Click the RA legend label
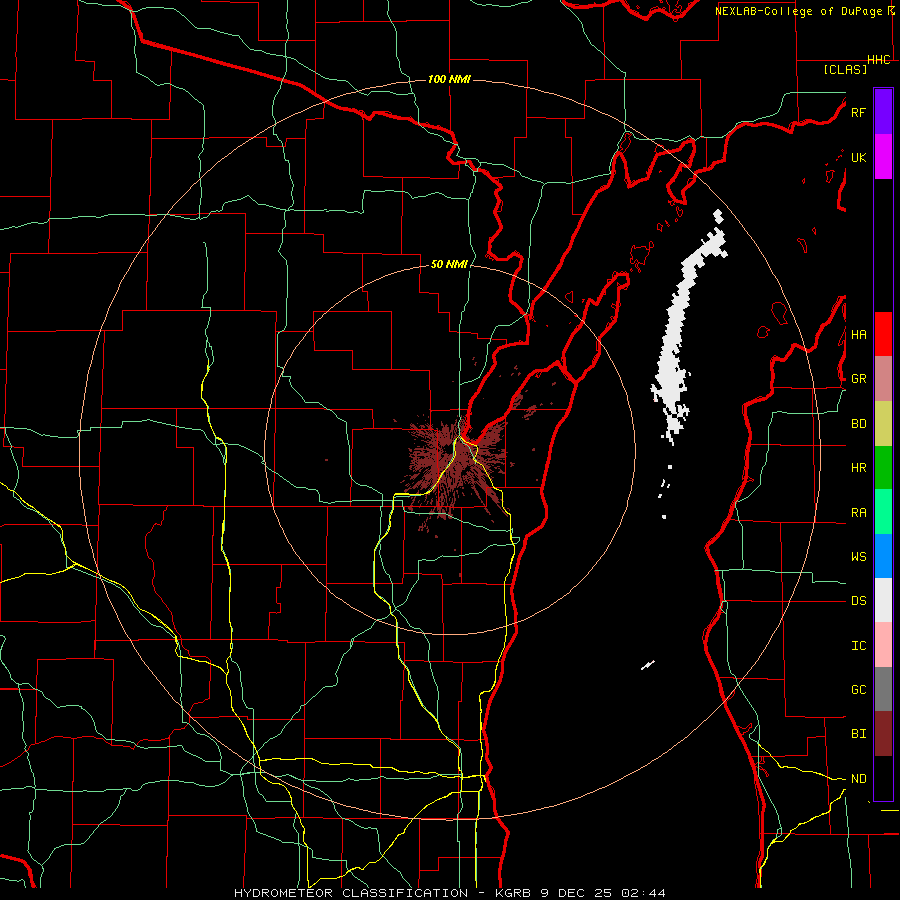Viewport: 900px width, 900px height. [858, 513]
